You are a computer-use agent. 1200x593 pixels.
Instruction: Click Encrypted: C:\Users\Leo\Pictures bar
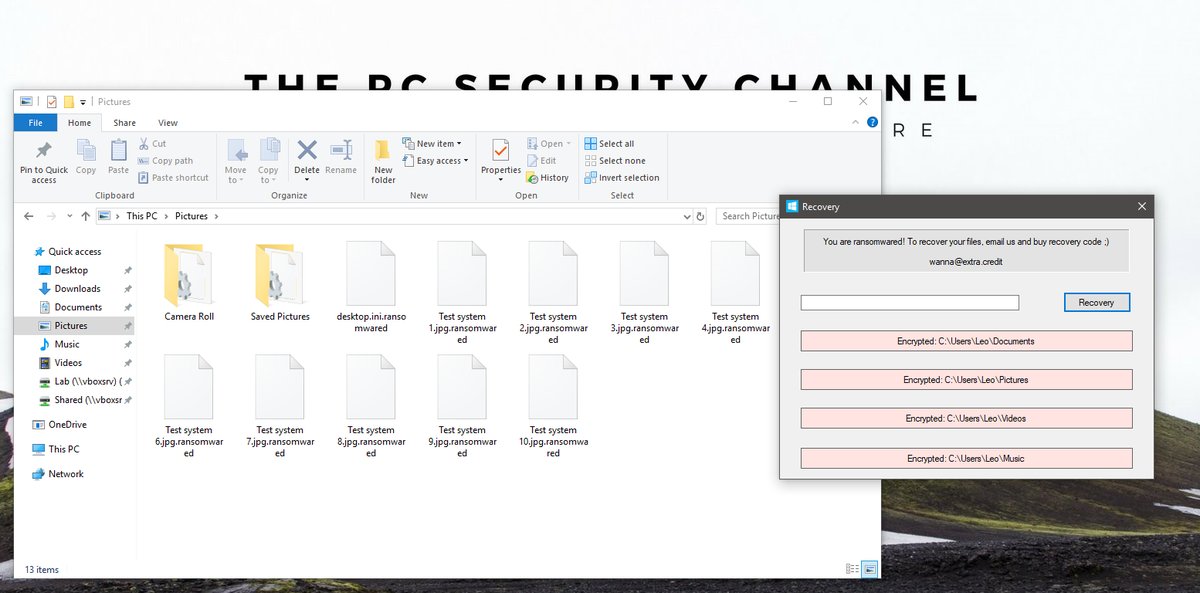click(966, 380)
